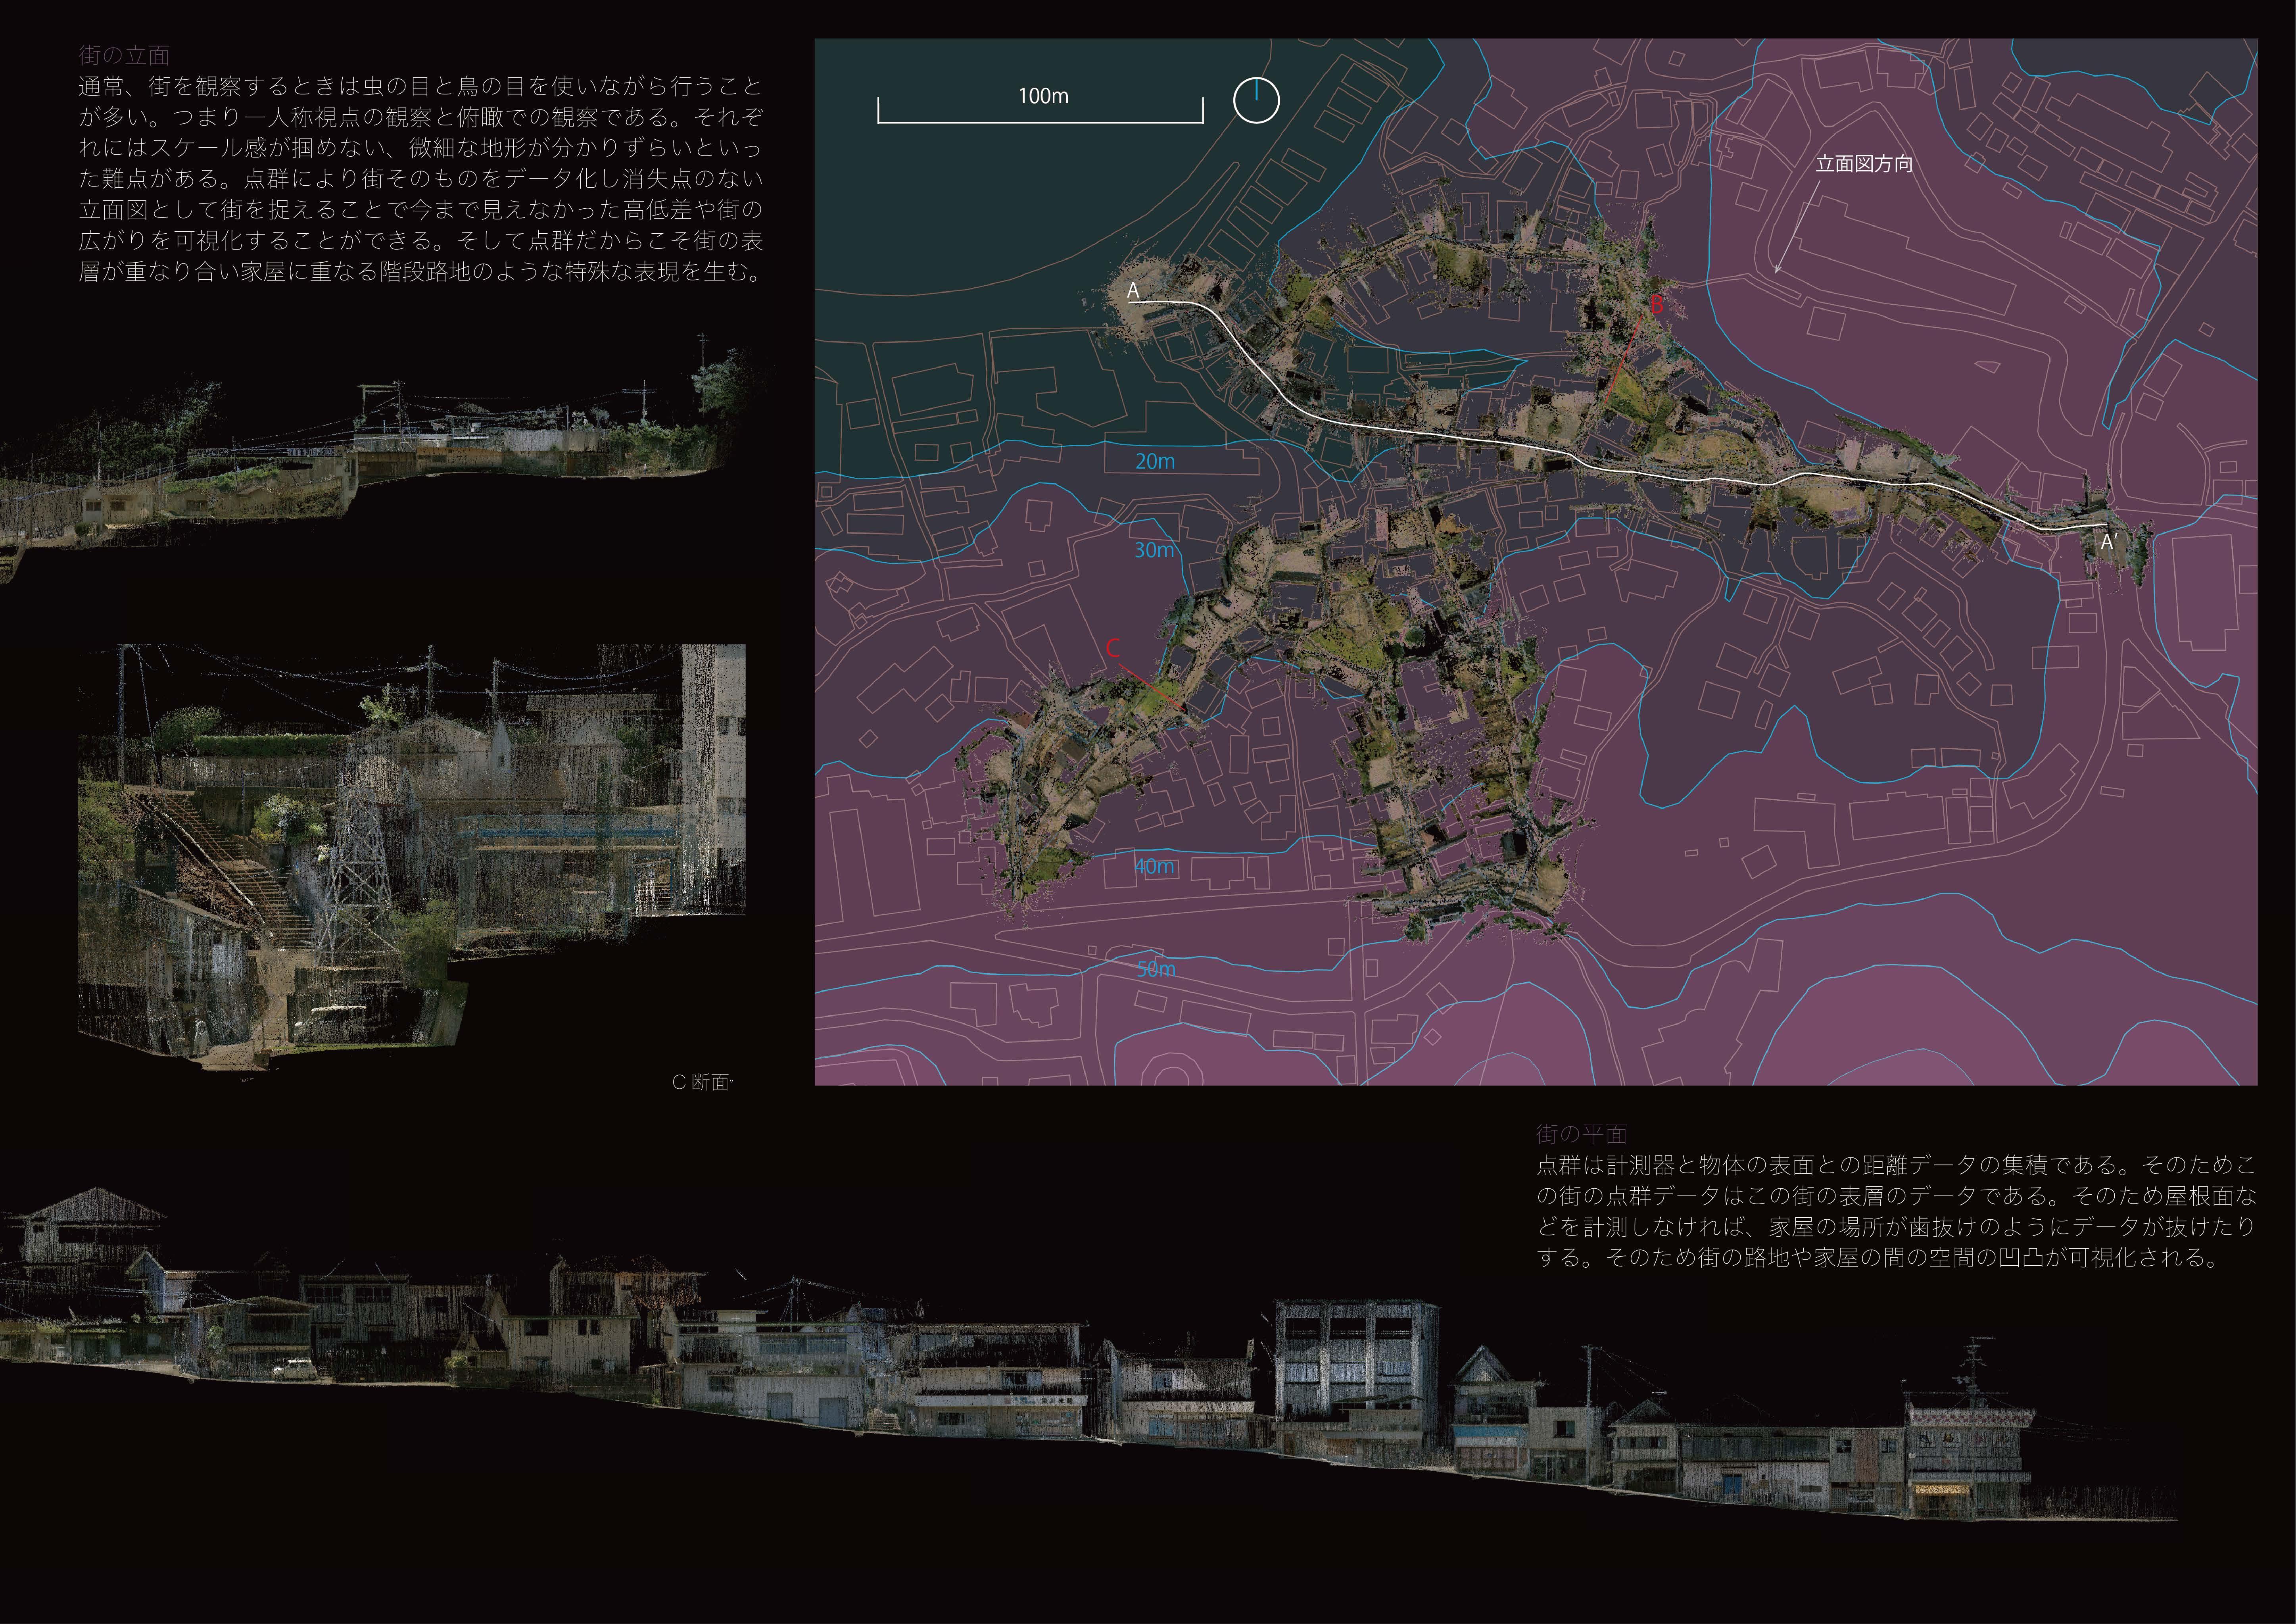Click the 50m contour label
The height and width of the screenshot is (1624, 2296).
pyautogui.click(x=1156, y=969)
